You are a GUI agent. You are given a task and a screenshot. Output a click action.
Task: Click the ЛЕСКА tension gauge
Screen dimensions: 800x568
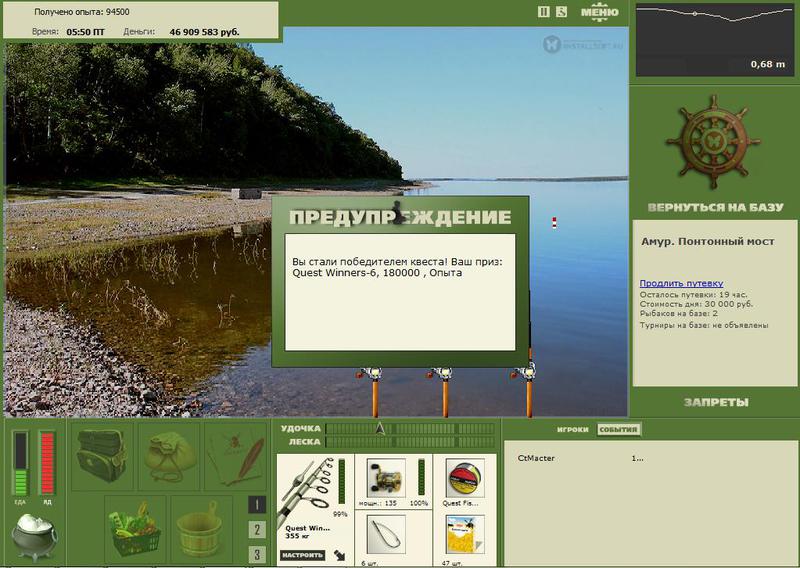pyautogui.click(x=410, y=441)
